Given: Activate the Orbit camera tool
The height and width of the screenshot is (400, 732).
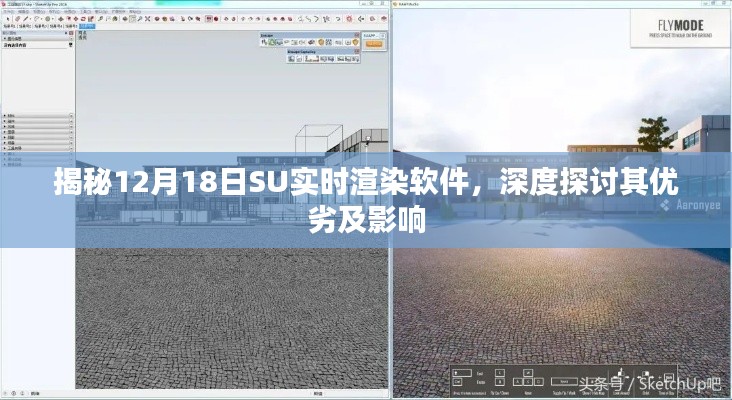Looking at the screenshot, I should pyautogui.click(x=125, y=19).
